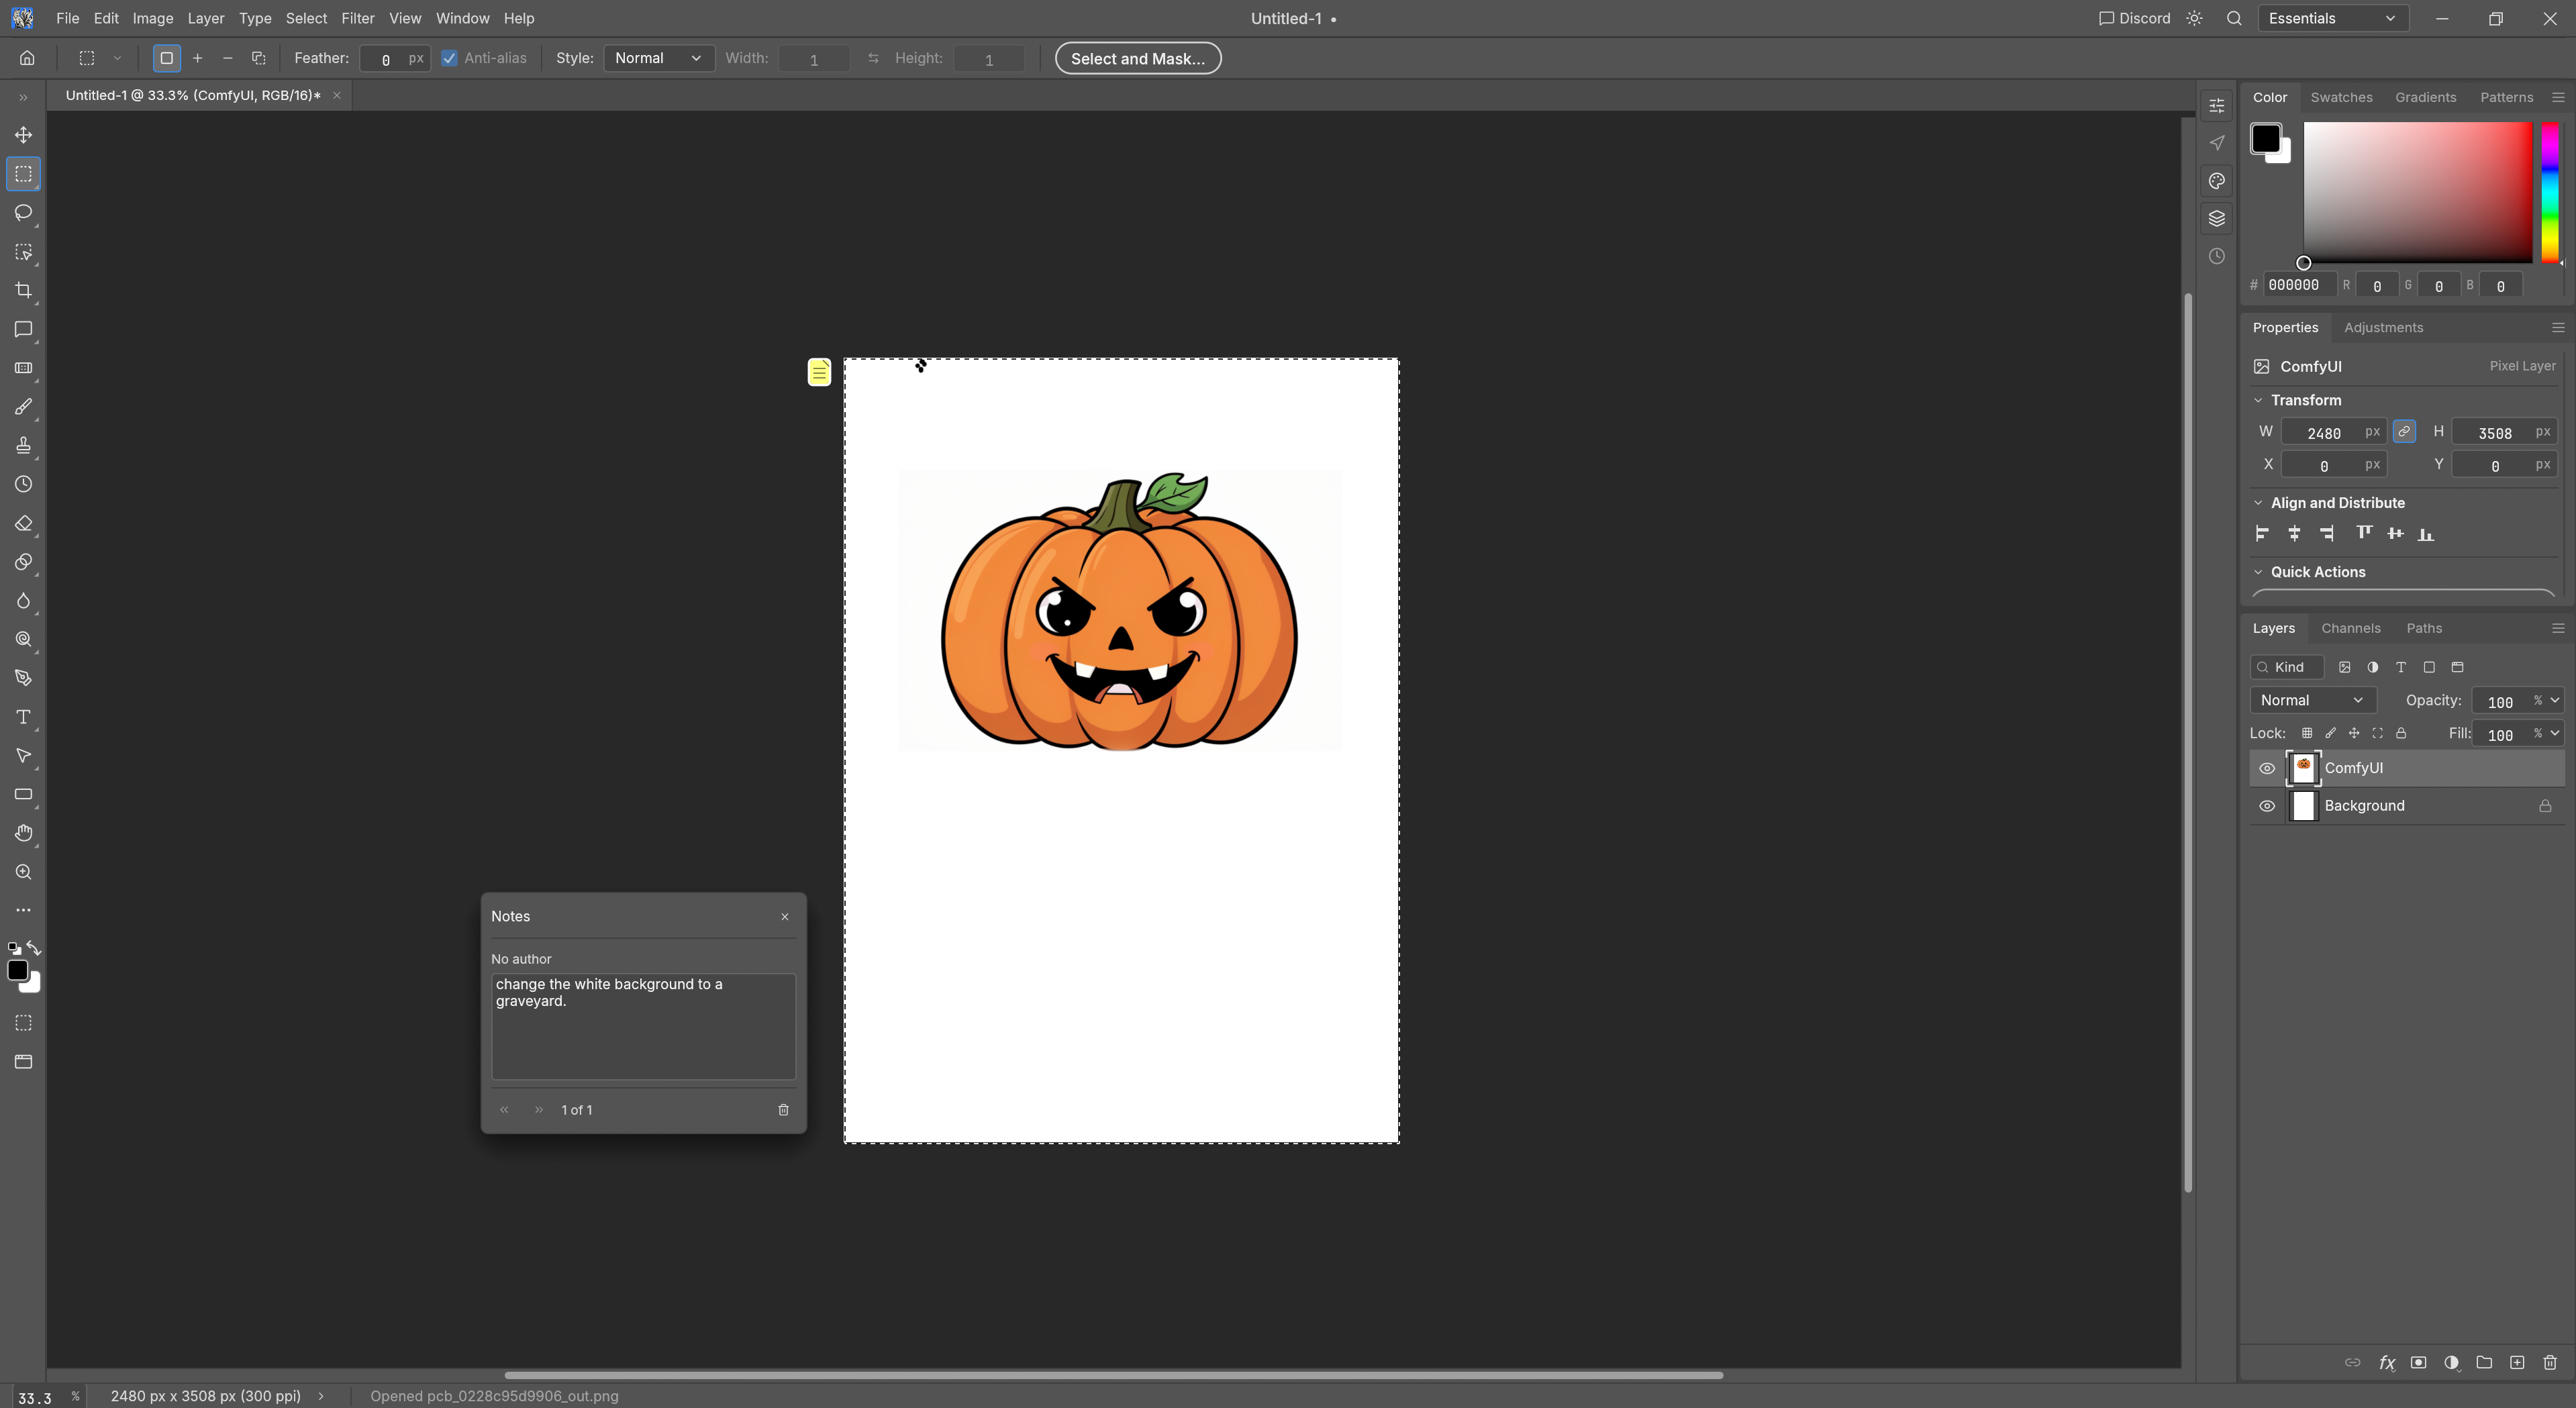Viewport: 2576px width, 1408px height.
Task: Open the yellow note icon on canvas
Action: click(819, 372)
